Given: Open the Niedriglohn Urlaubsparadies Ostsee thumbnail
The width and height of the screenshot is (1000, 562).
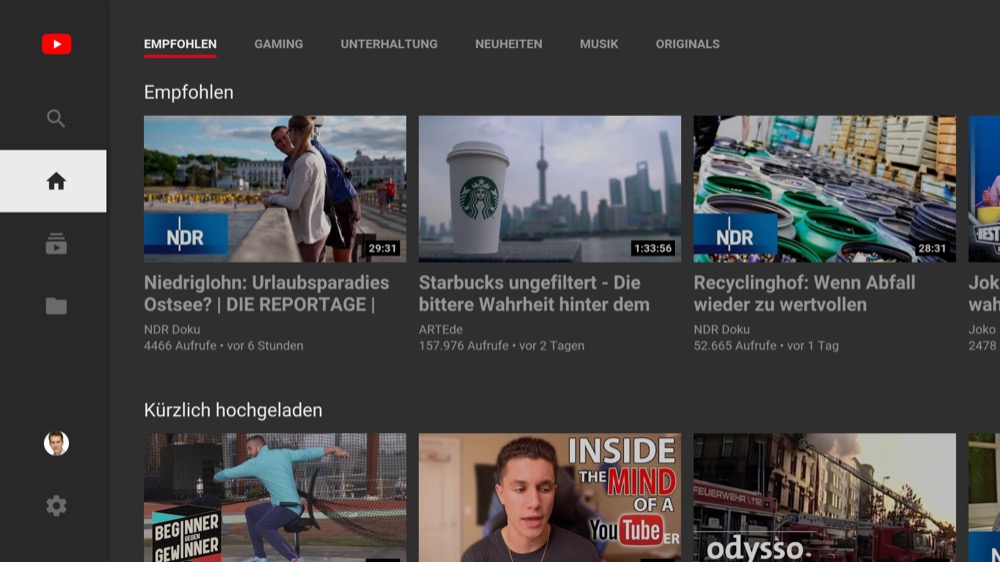Looking at the screenshot, I should click(x=275, y=189).
